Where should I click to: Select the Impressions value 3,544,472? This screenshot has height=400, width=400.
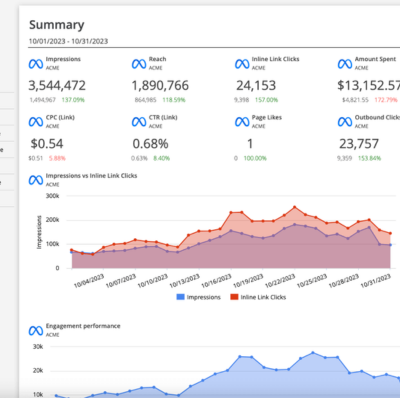pyautogui.click(x=57, y=86)
